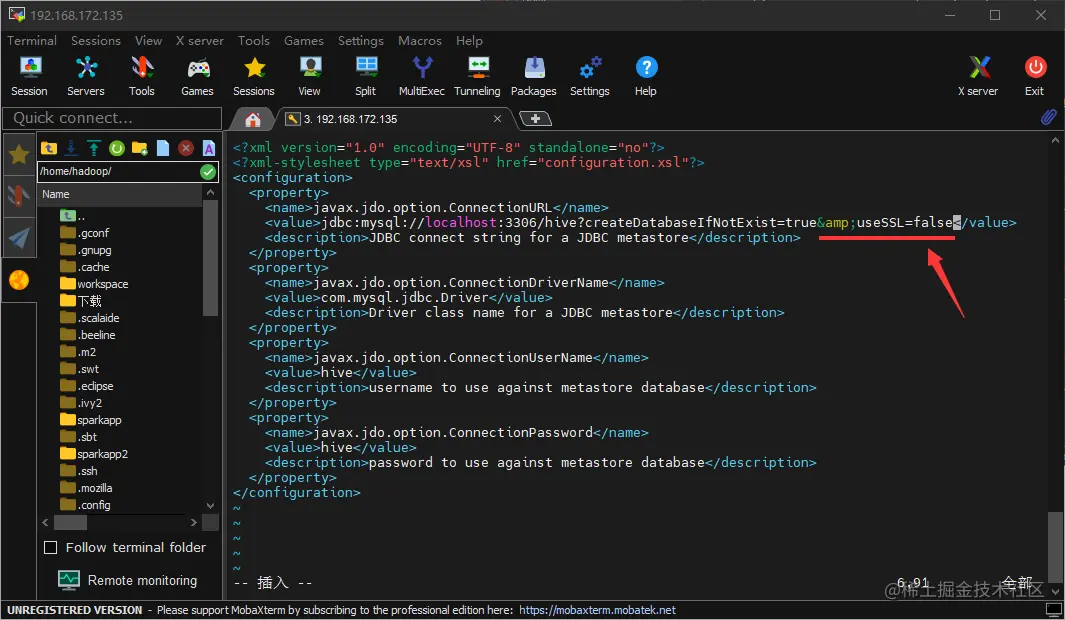
Task: Click the Split terminal toolbar icon
Action: click(x=365, y=76)
